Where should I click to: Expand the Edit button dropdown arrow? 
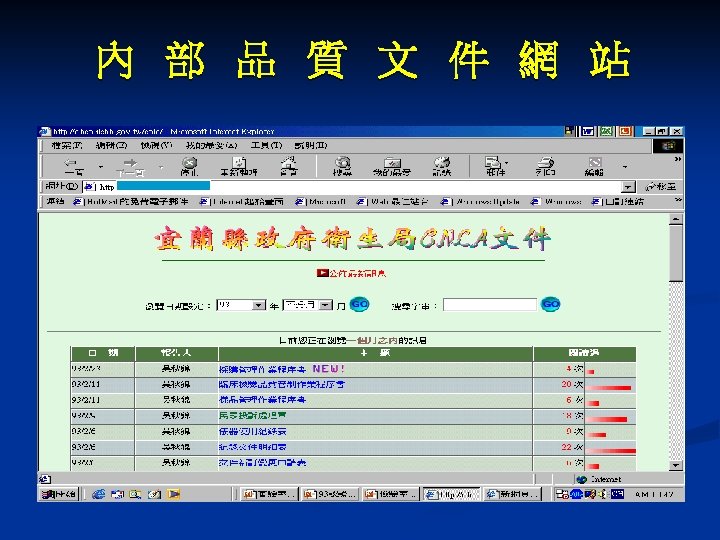tap(625, 167)
